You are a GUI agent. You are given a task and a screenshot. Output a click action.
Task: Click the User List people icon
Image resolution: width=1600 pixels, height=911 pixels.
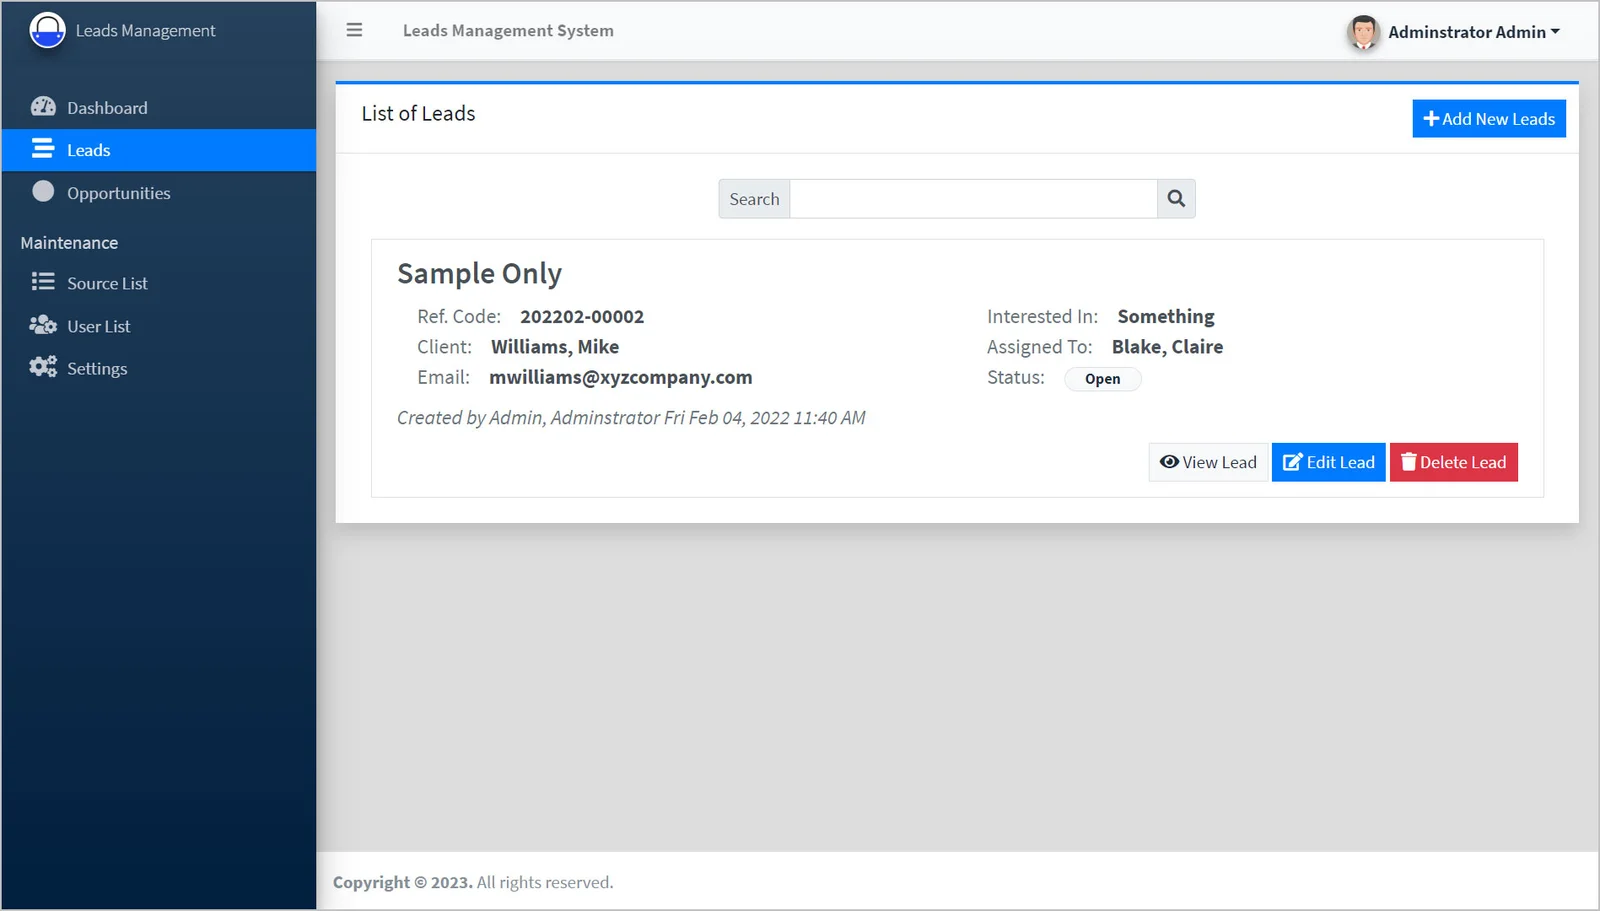point(43,325)
